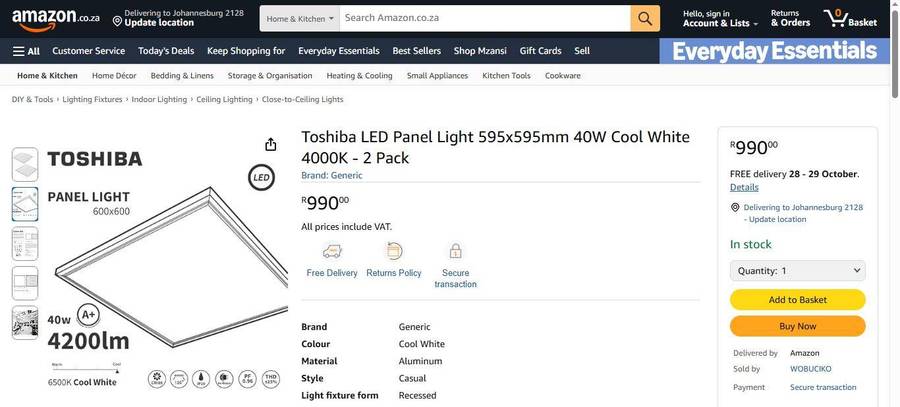
Task: Select the Small Appliances category tab
Action: tap(437, 76)
